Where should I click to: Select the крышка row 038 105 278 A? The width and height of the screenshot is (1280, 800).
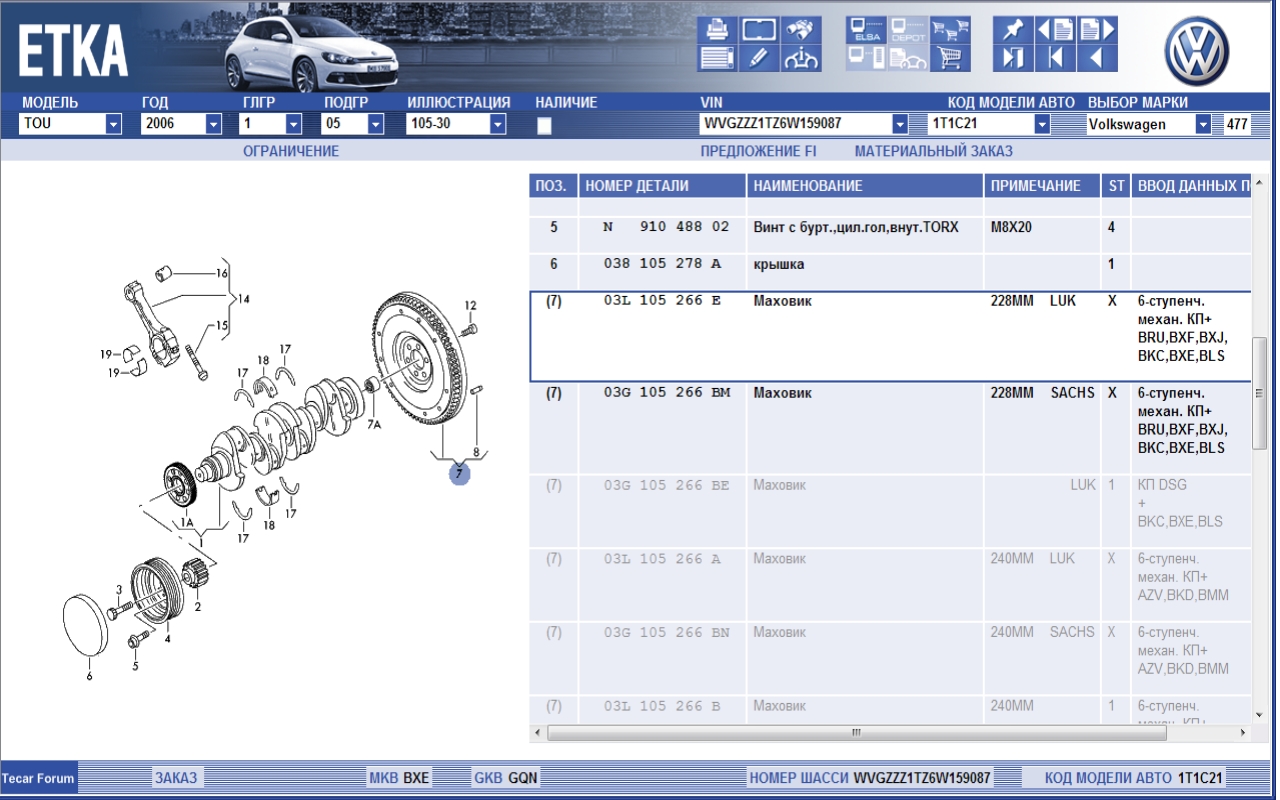890,265
